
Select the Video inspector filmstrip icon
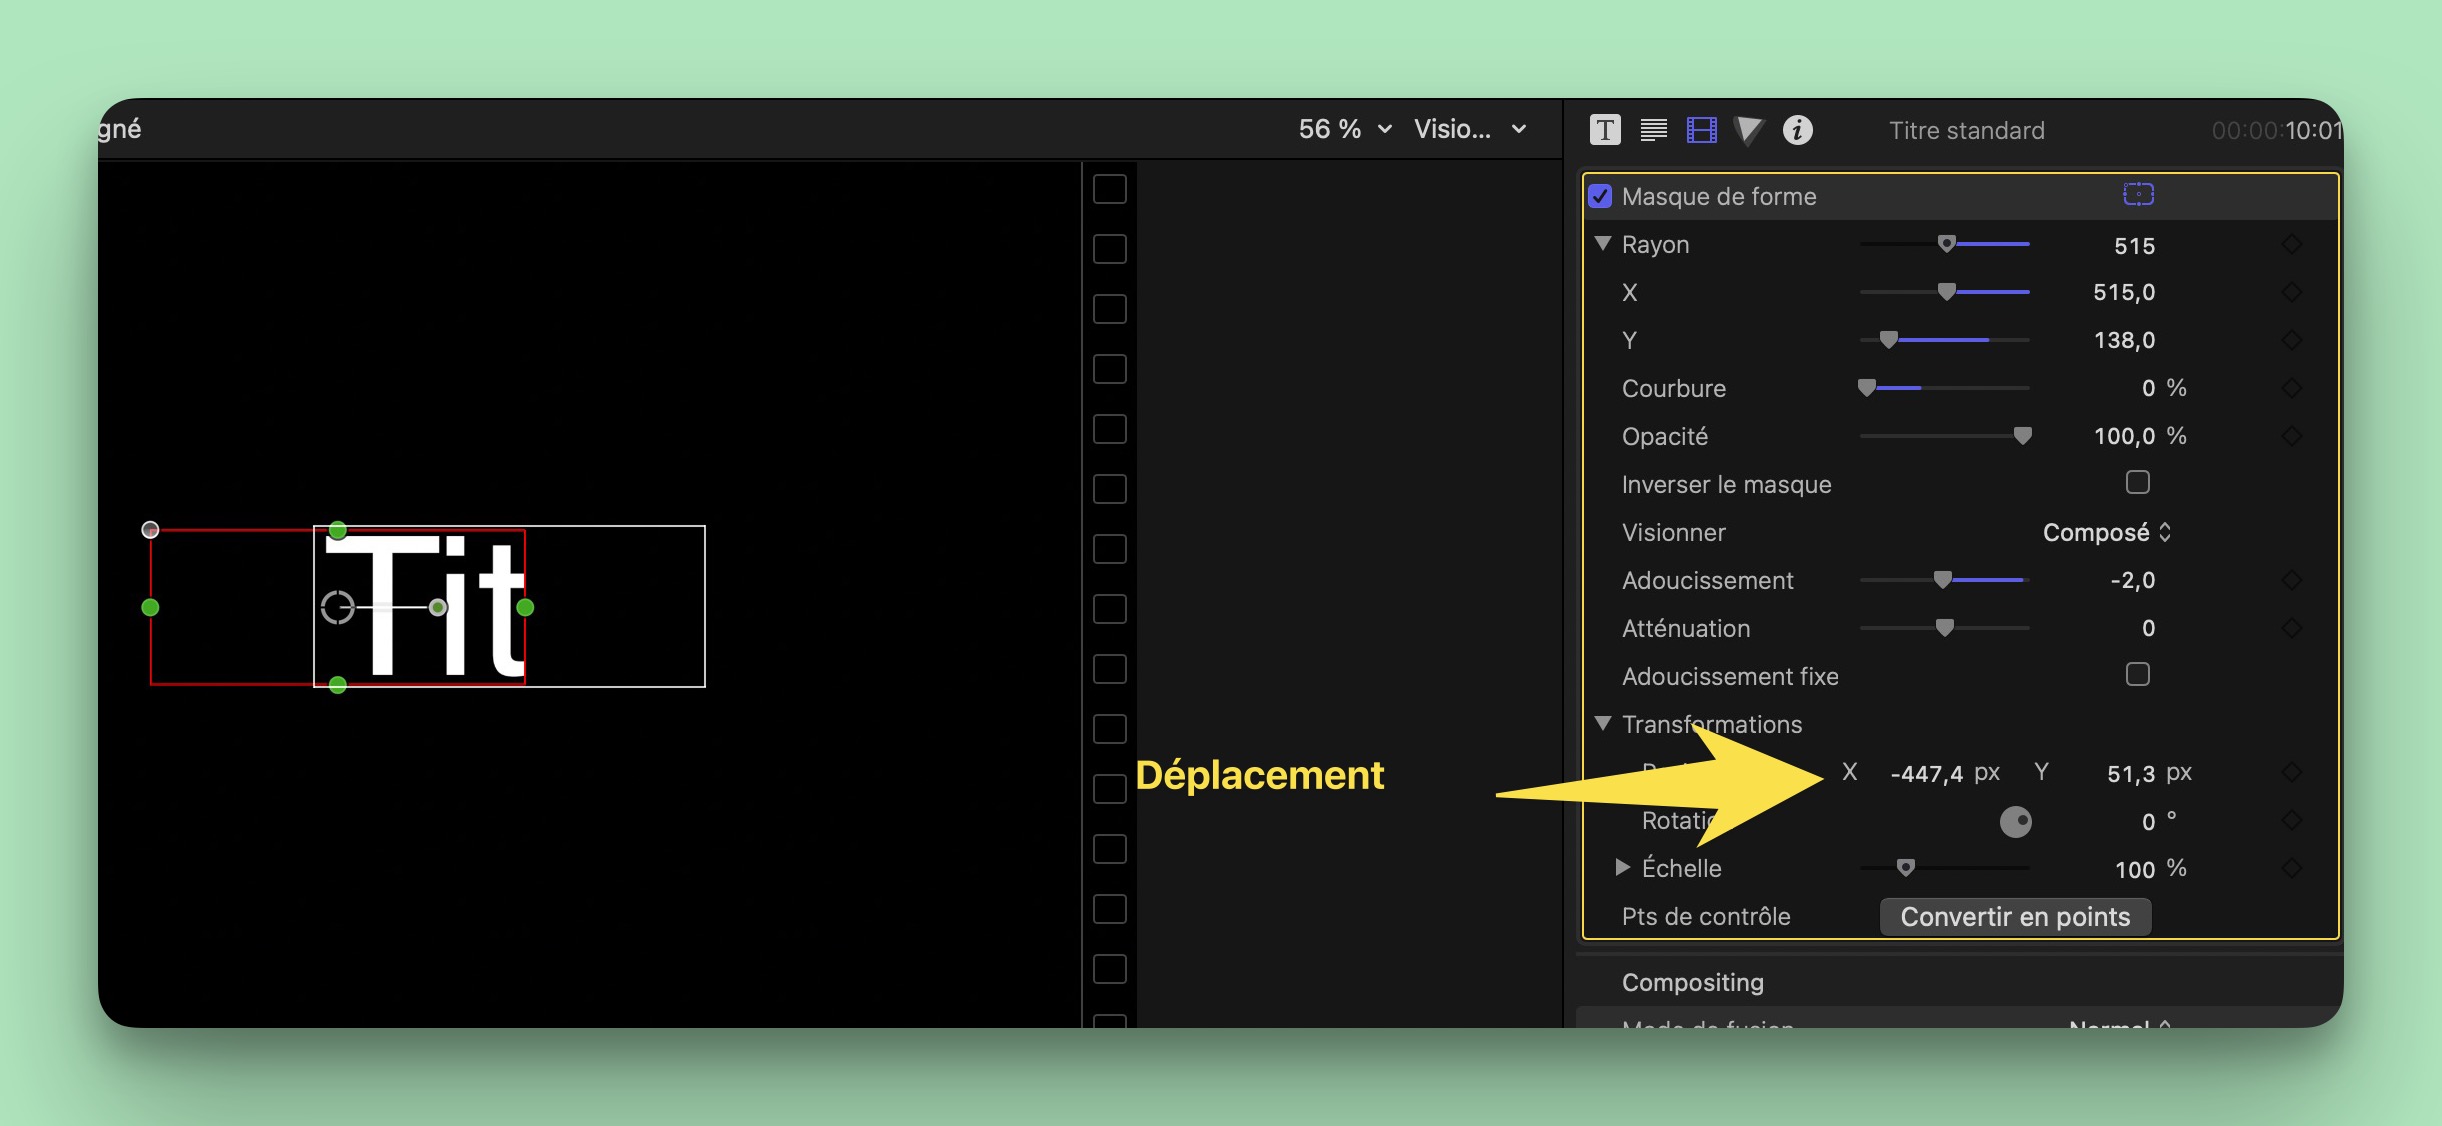pos(1701,130)
